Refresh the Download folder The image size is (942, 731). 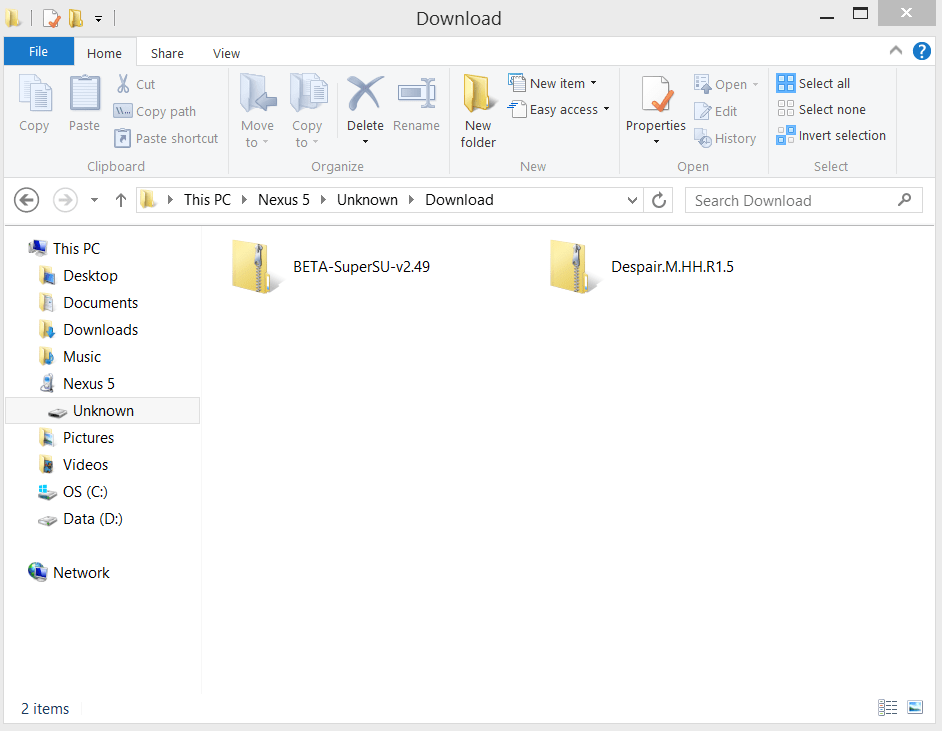coord(659,200)
